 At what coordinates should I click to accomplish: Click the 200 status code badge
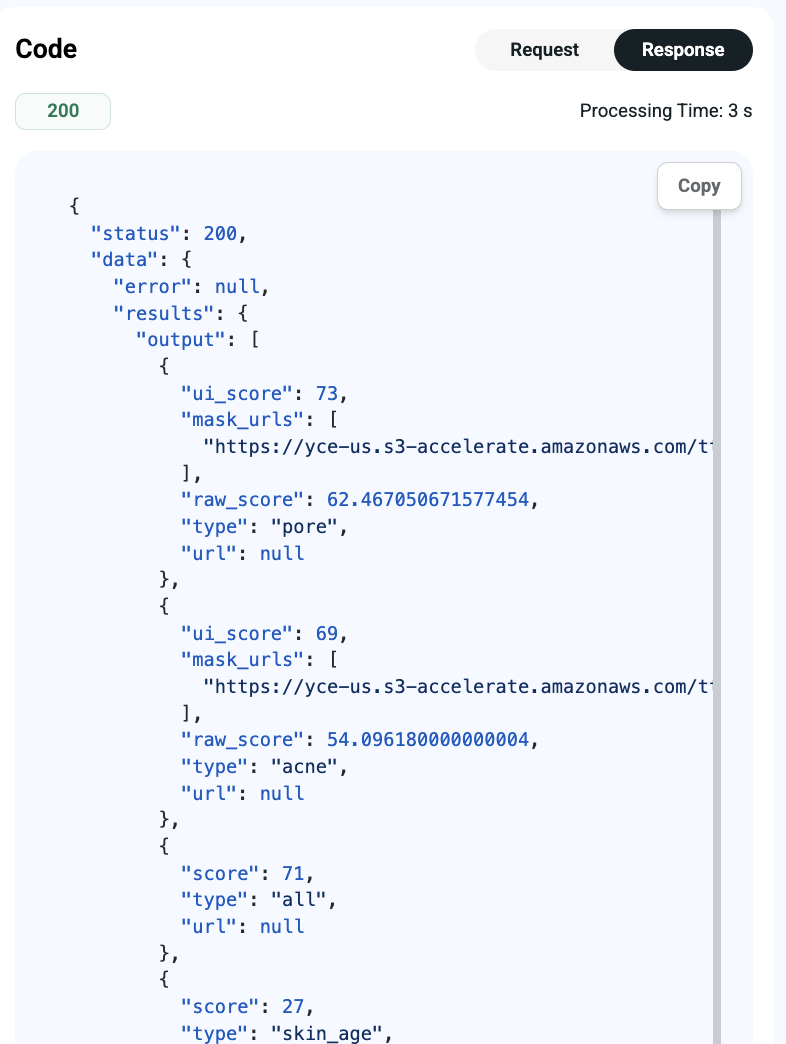63,111
